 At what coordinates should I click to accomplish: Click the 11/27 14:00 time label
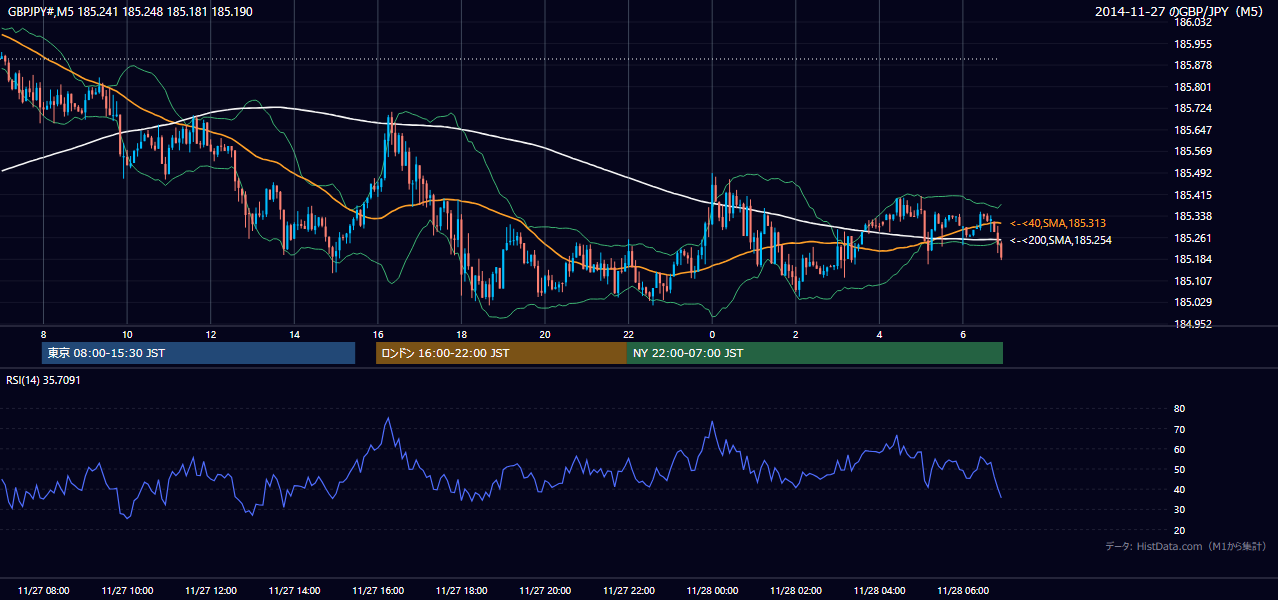click(294, 591)
